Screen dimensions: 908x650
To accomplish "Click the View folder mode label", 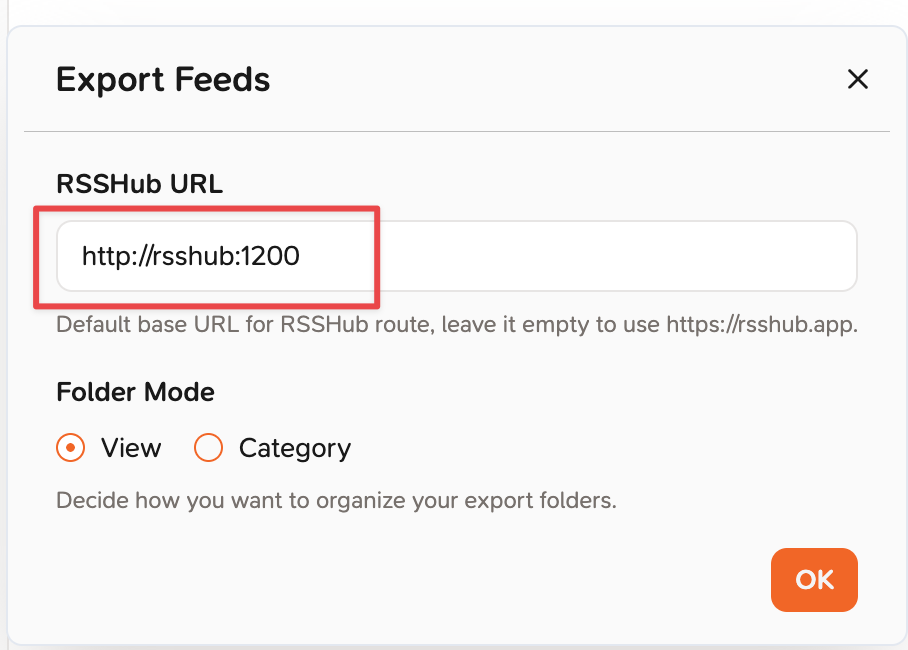I will coord(131,448).
